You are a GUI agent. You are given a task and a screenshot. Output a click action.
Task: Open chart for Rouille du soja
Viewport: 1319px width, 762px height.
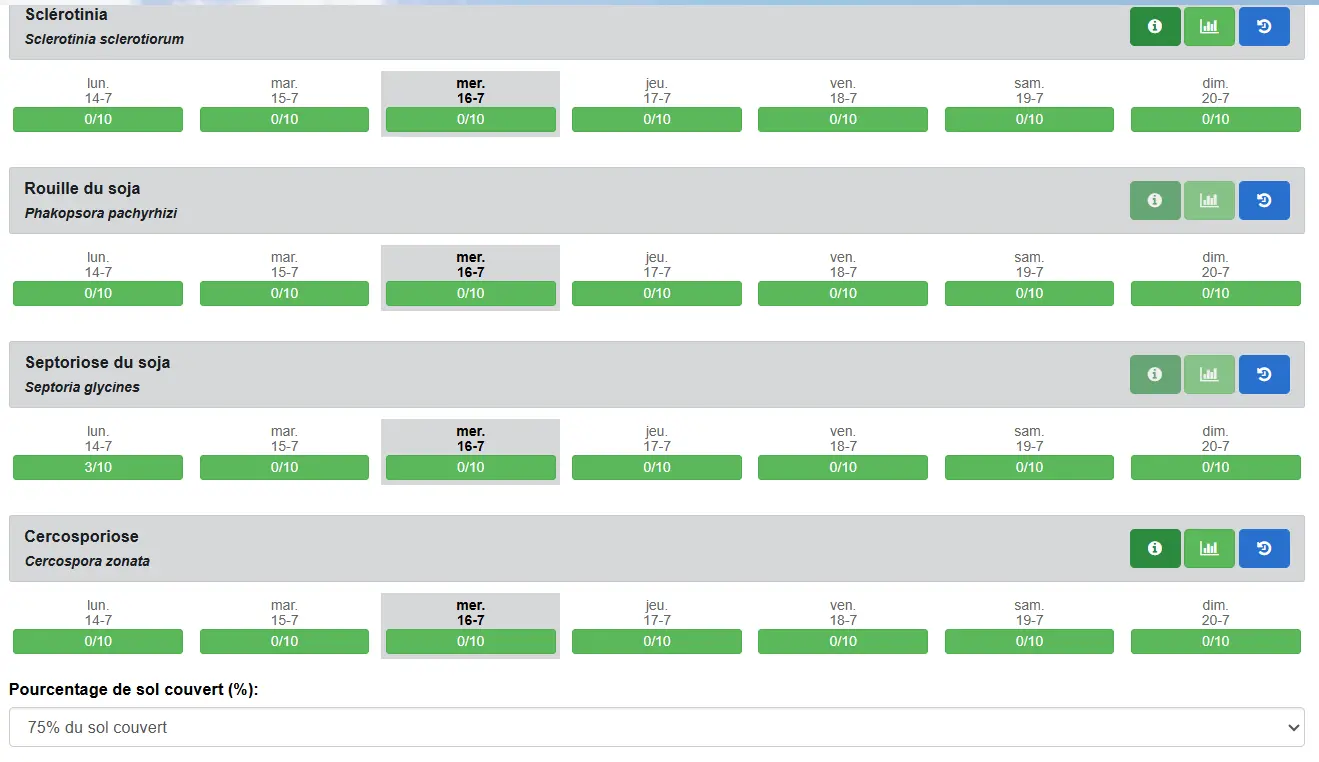coord(1209,201)
